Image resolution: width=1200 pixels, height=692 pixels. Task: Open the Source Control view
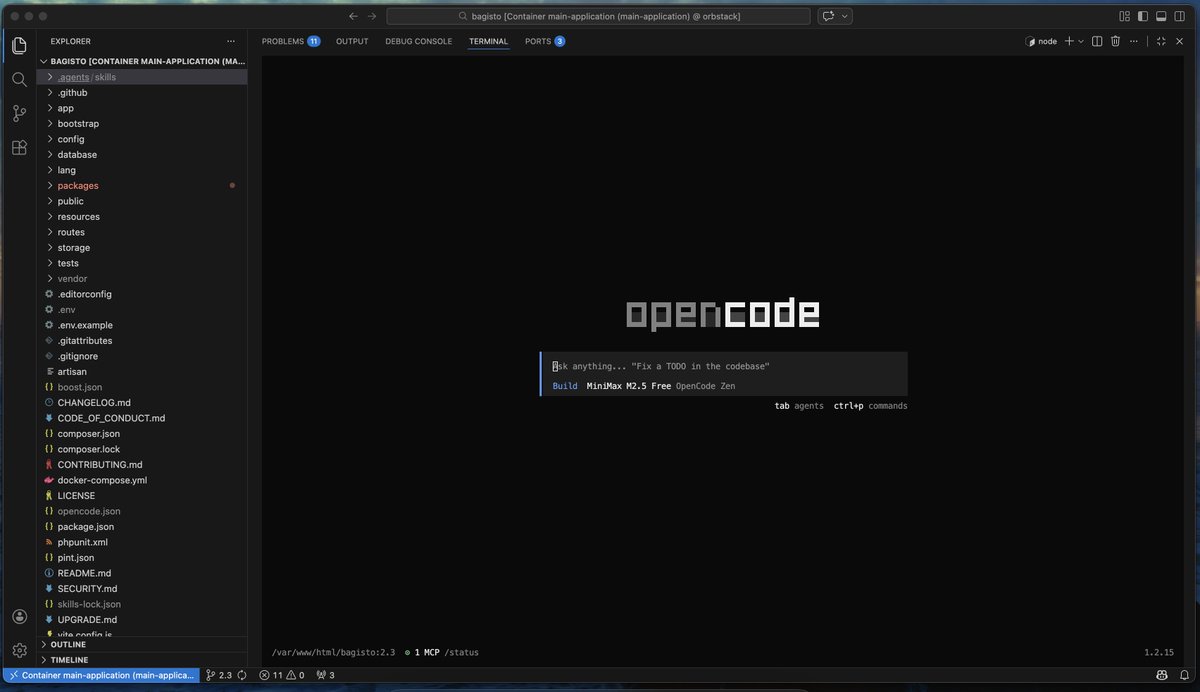pyautogui.click(x=19, y=114)
